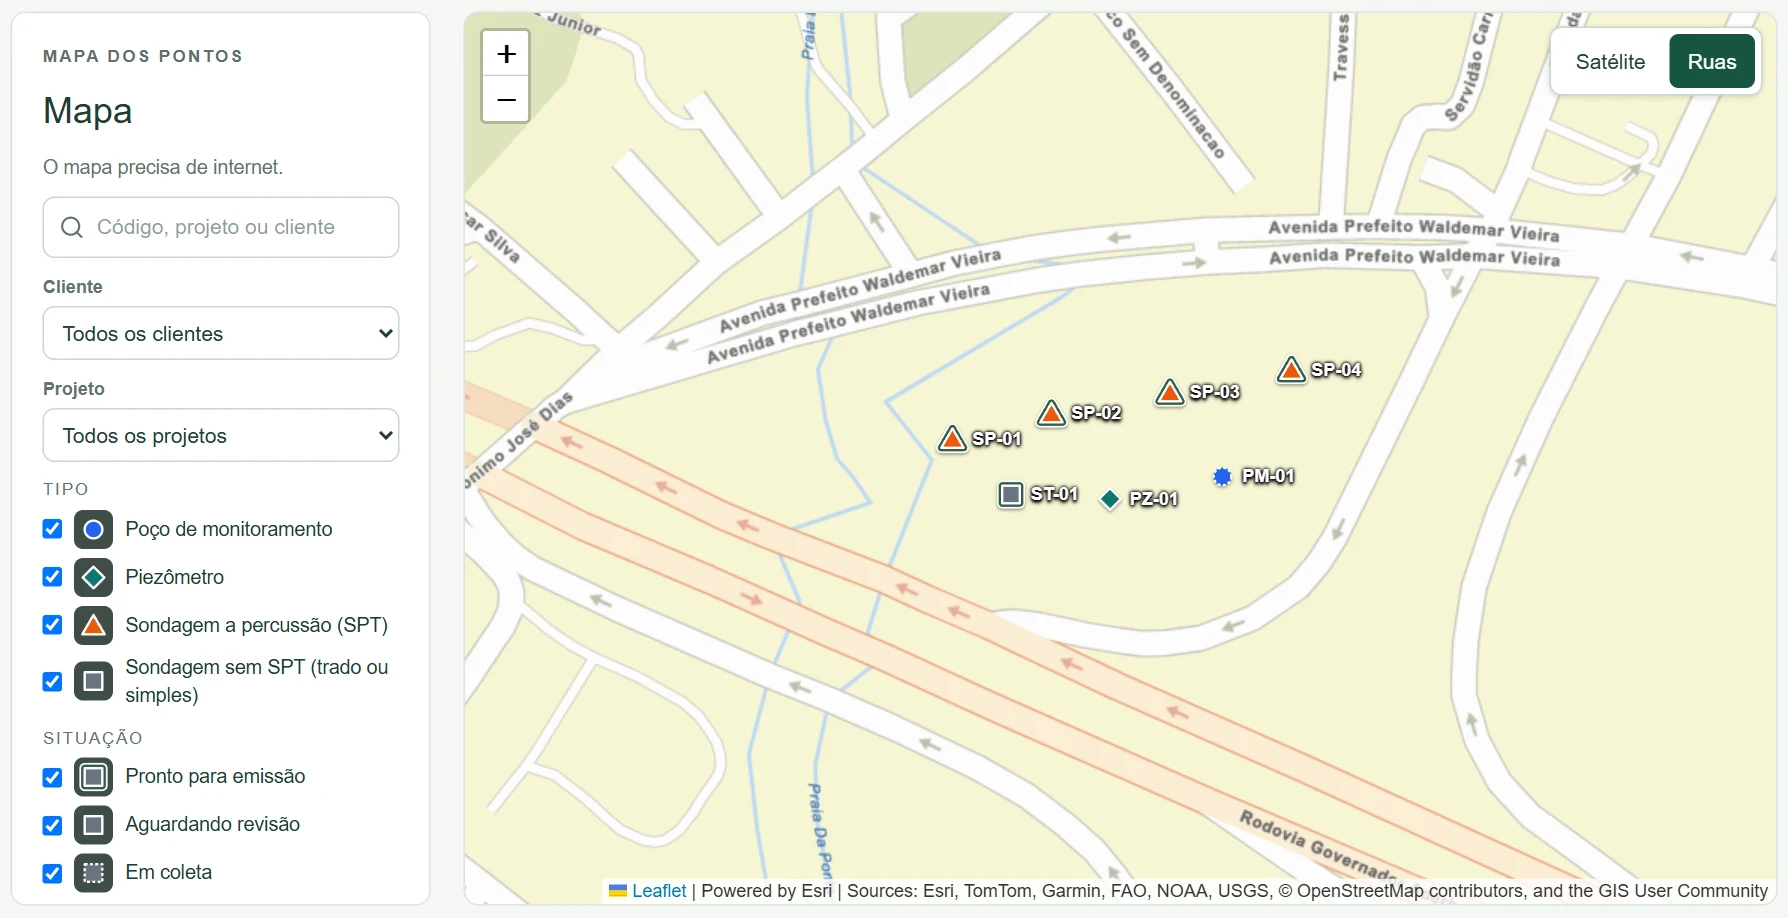Click the SP-04 marker label
Image resolution: width=1788 pixels, height=918 pixels.
pos(1336,370)
